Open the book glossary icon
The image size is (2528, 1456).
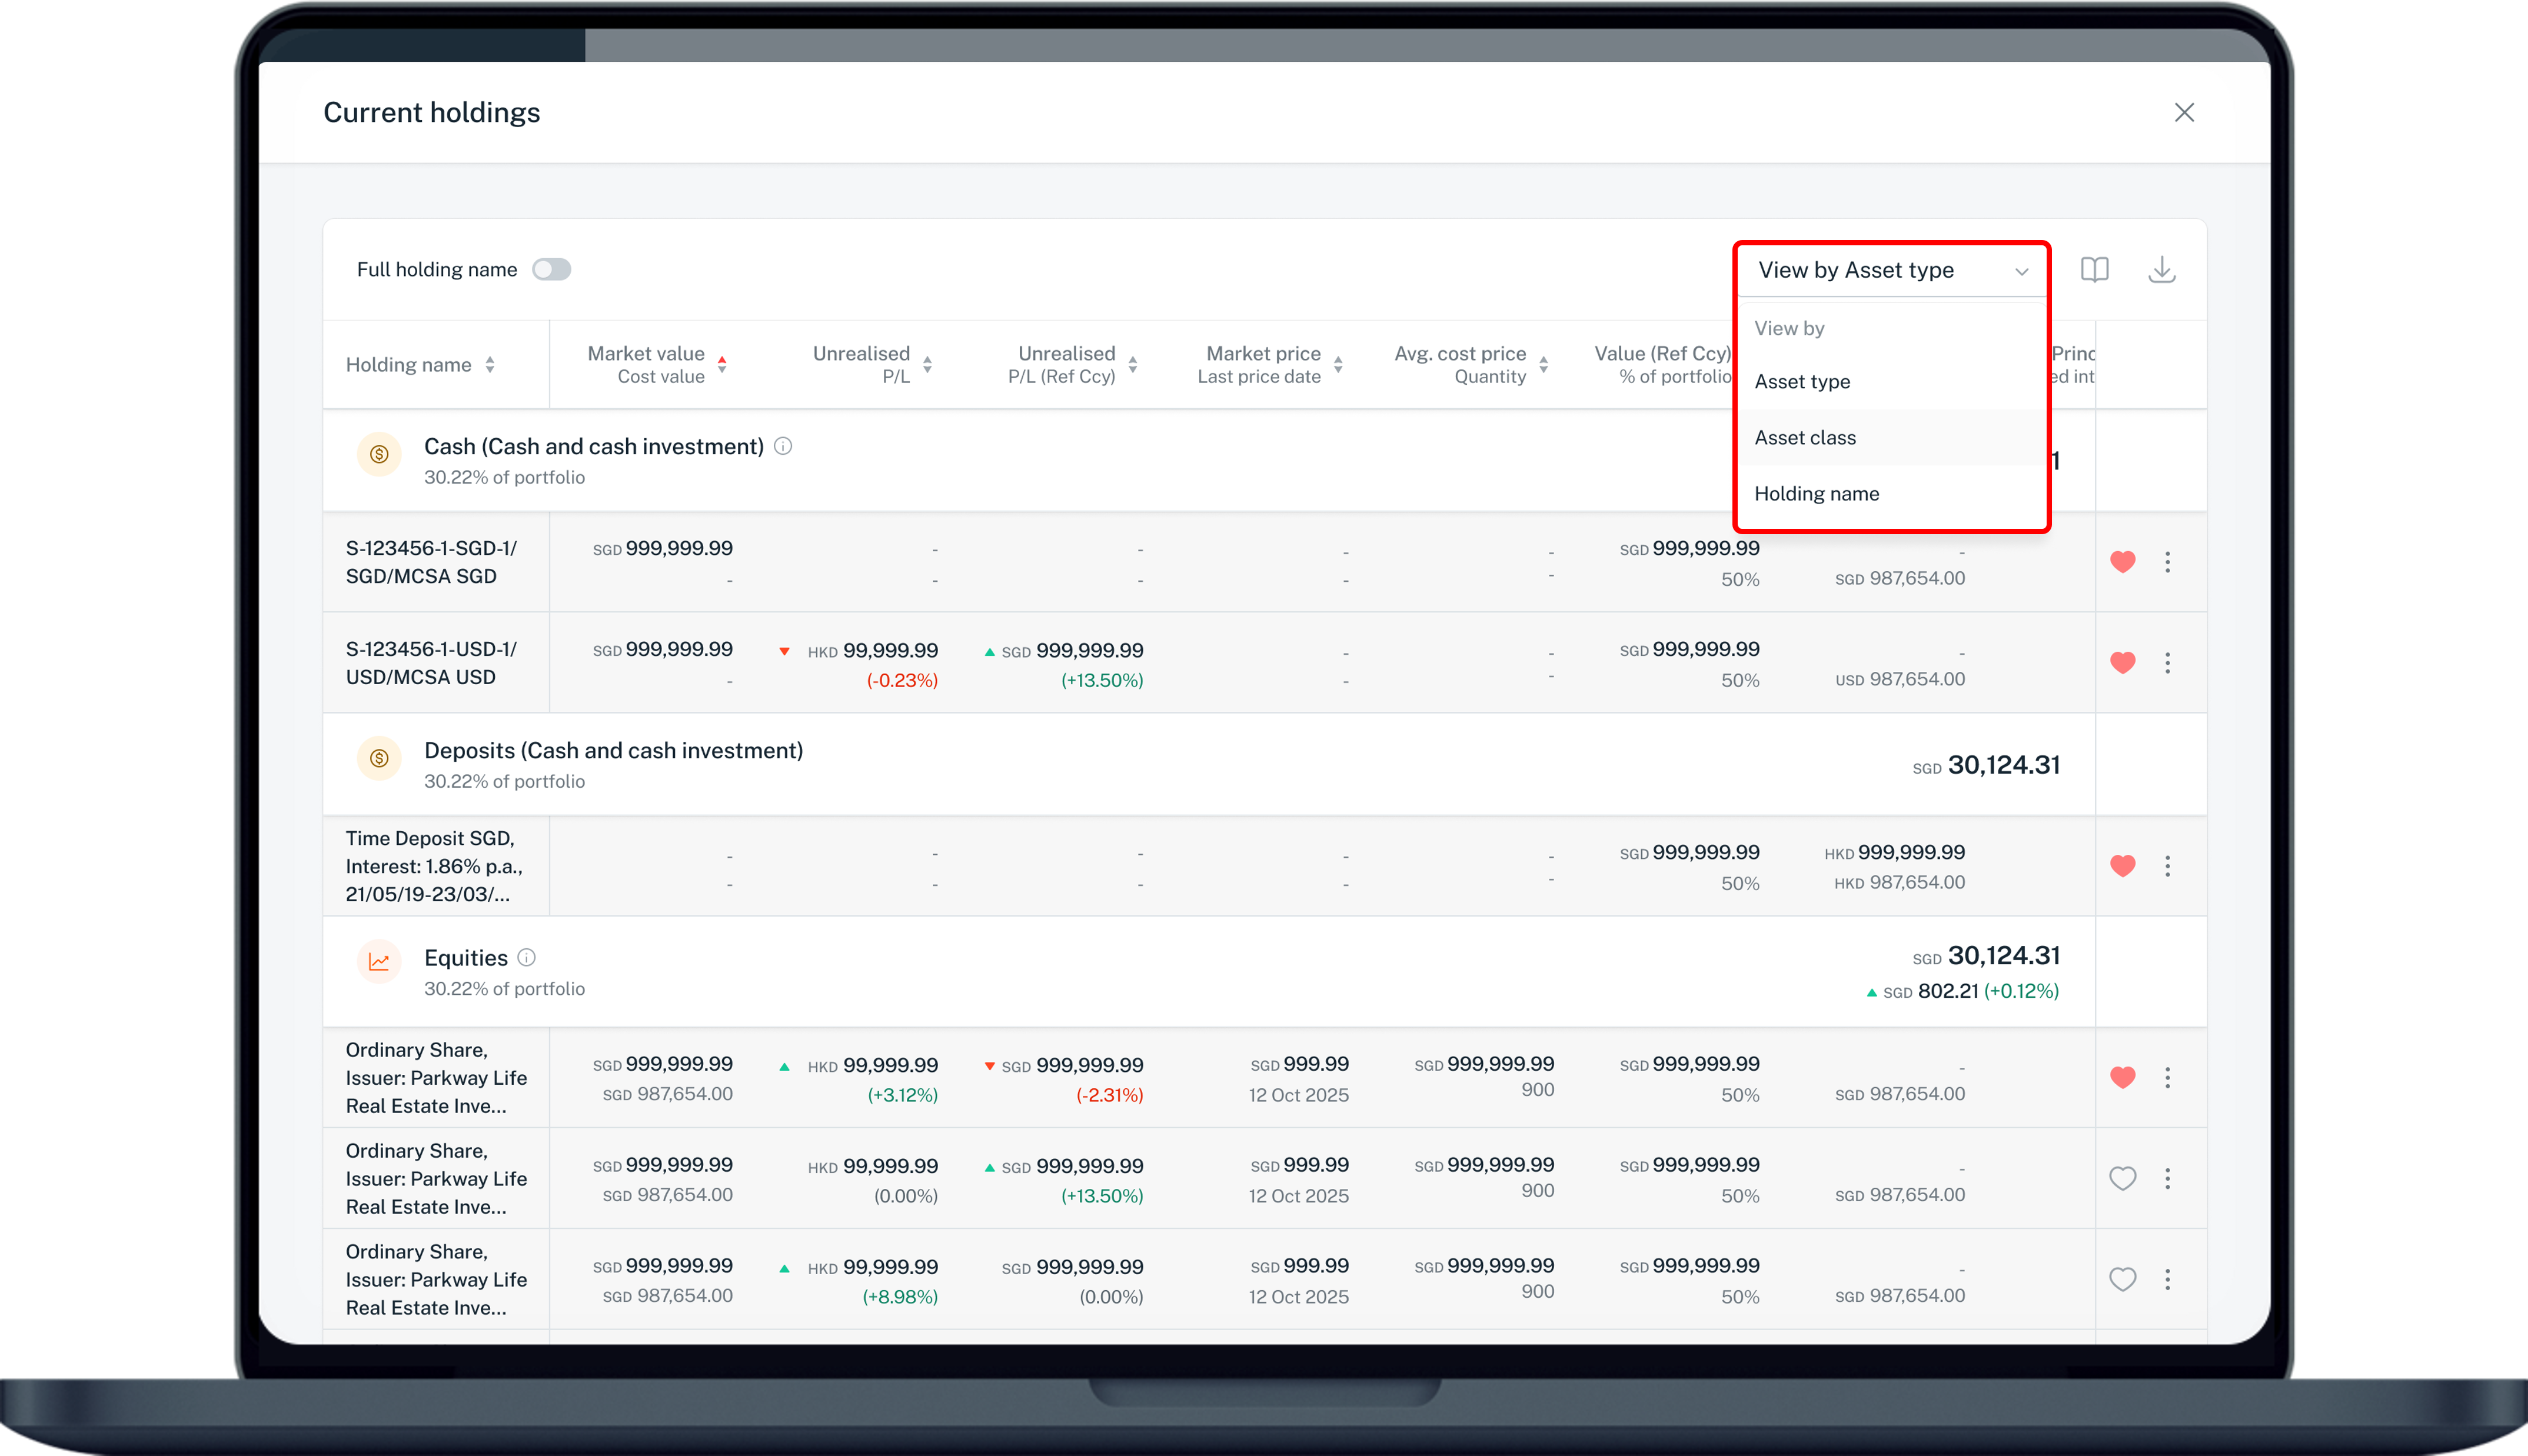click(2094, 270)
